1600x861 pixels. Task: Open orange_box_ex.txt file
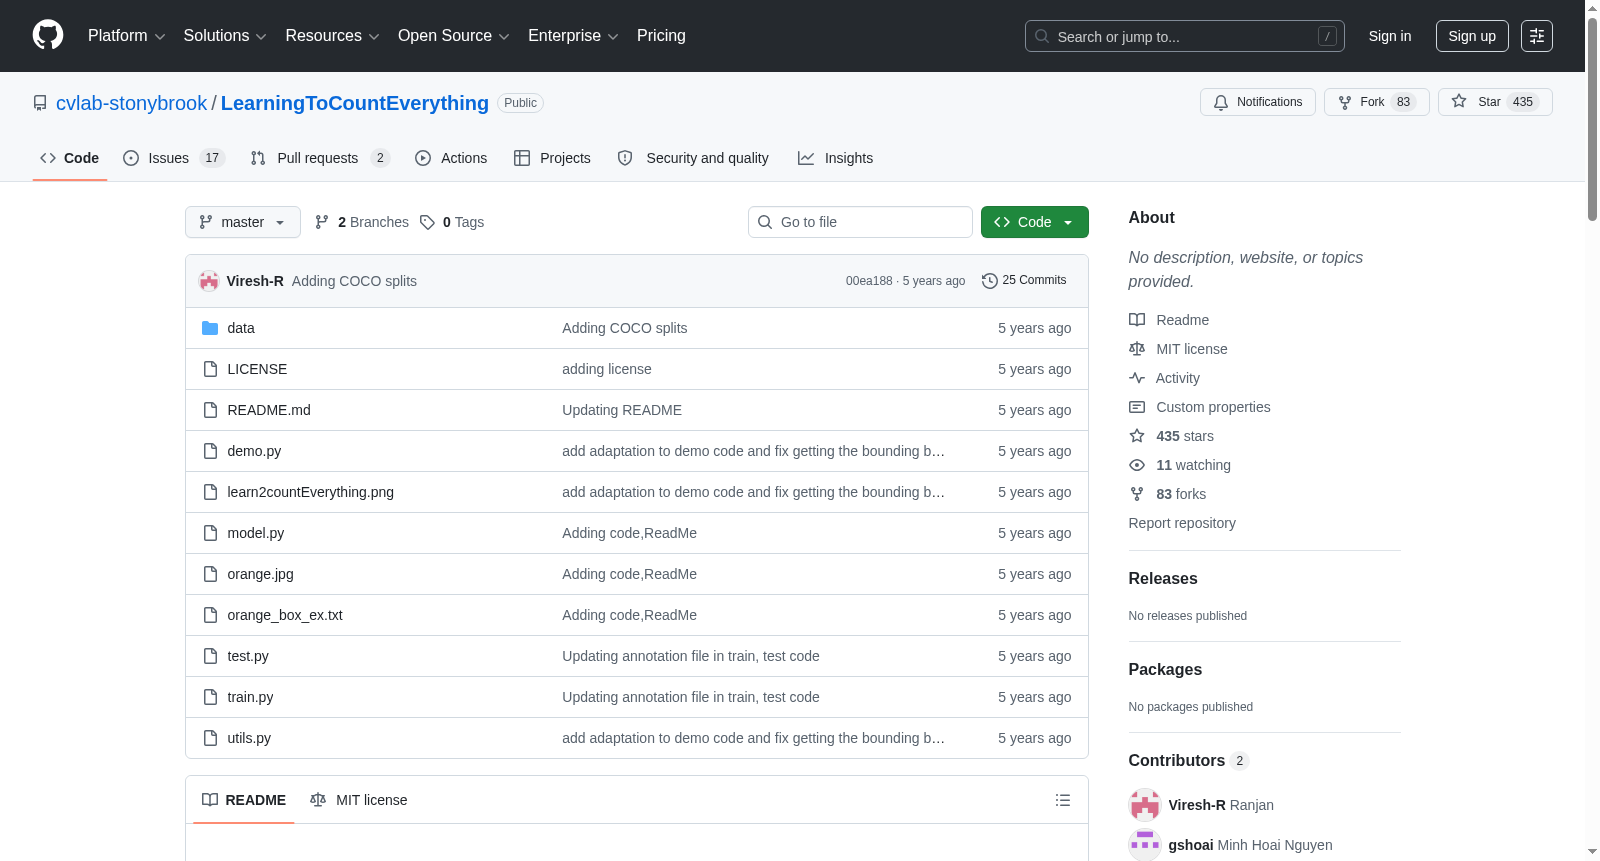coord(285,615)
